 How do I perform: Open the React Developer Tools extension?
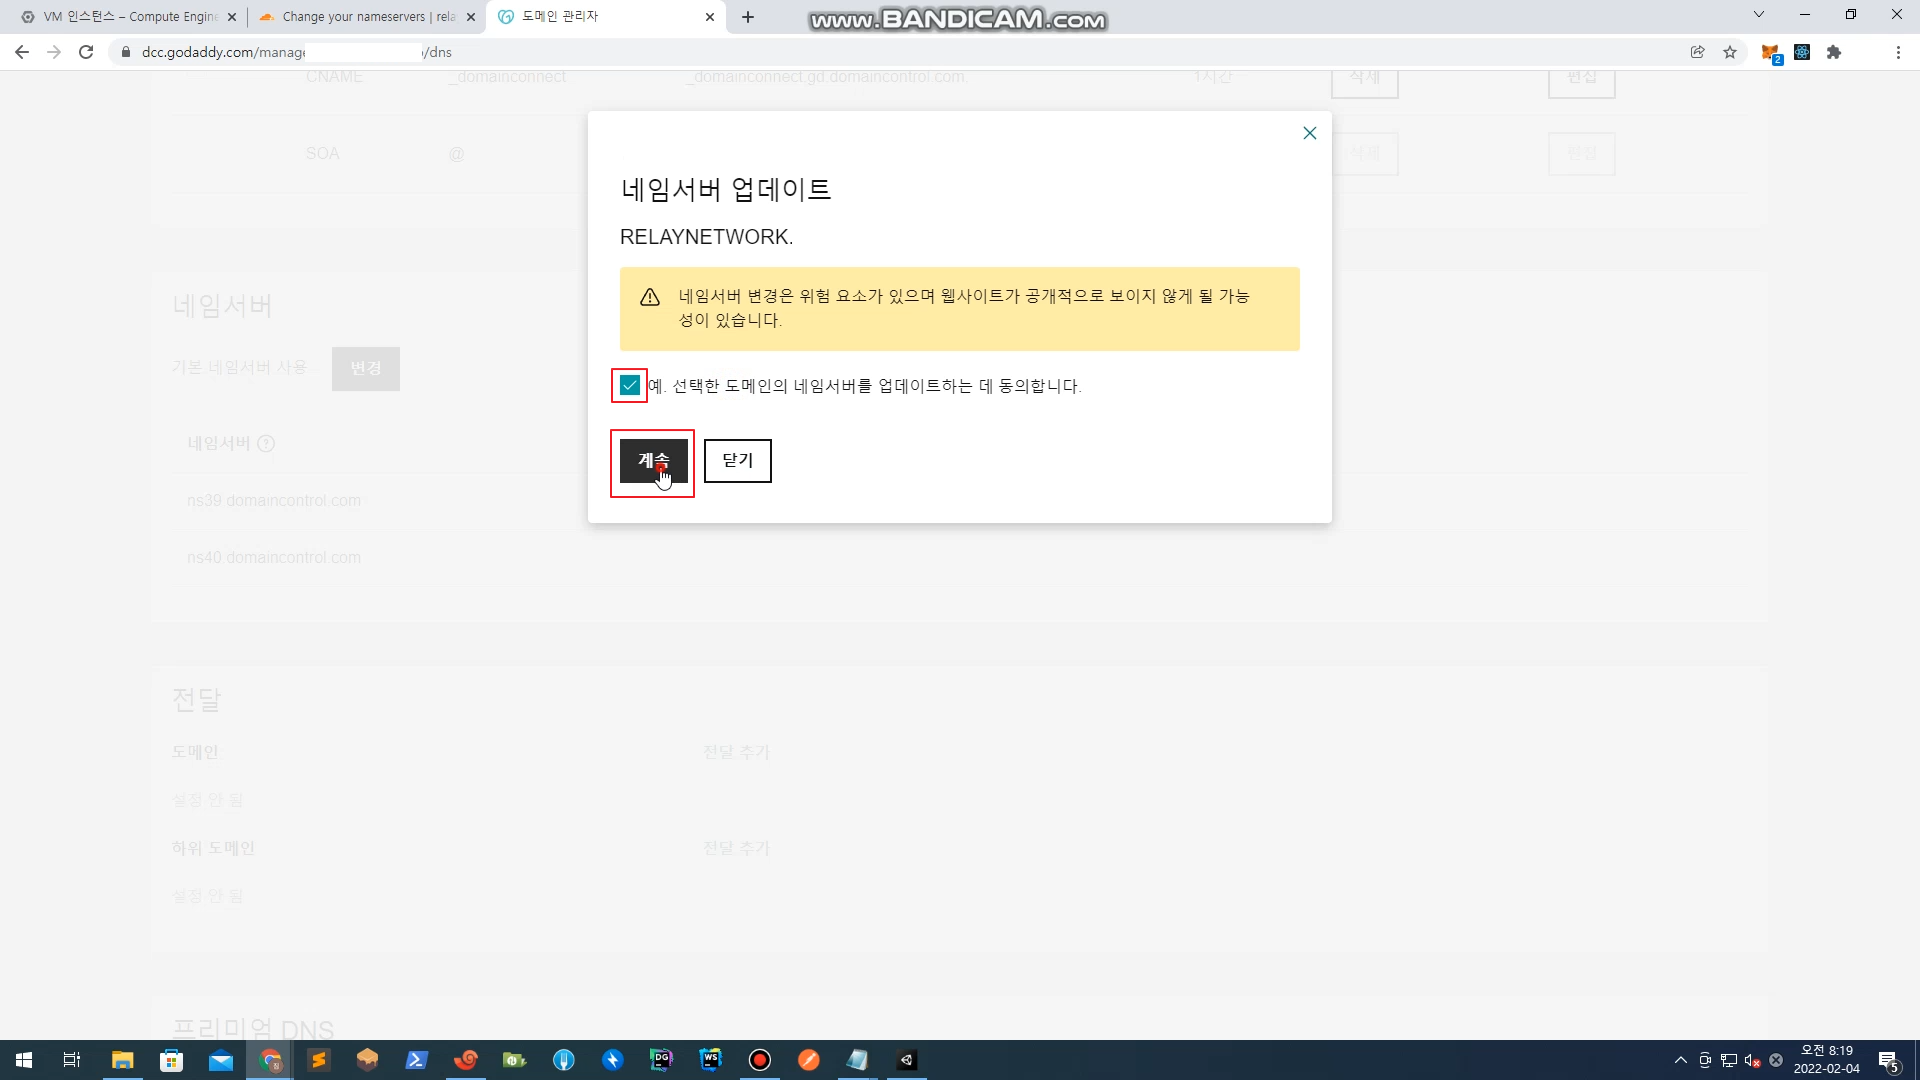[x=1802, y=52]
